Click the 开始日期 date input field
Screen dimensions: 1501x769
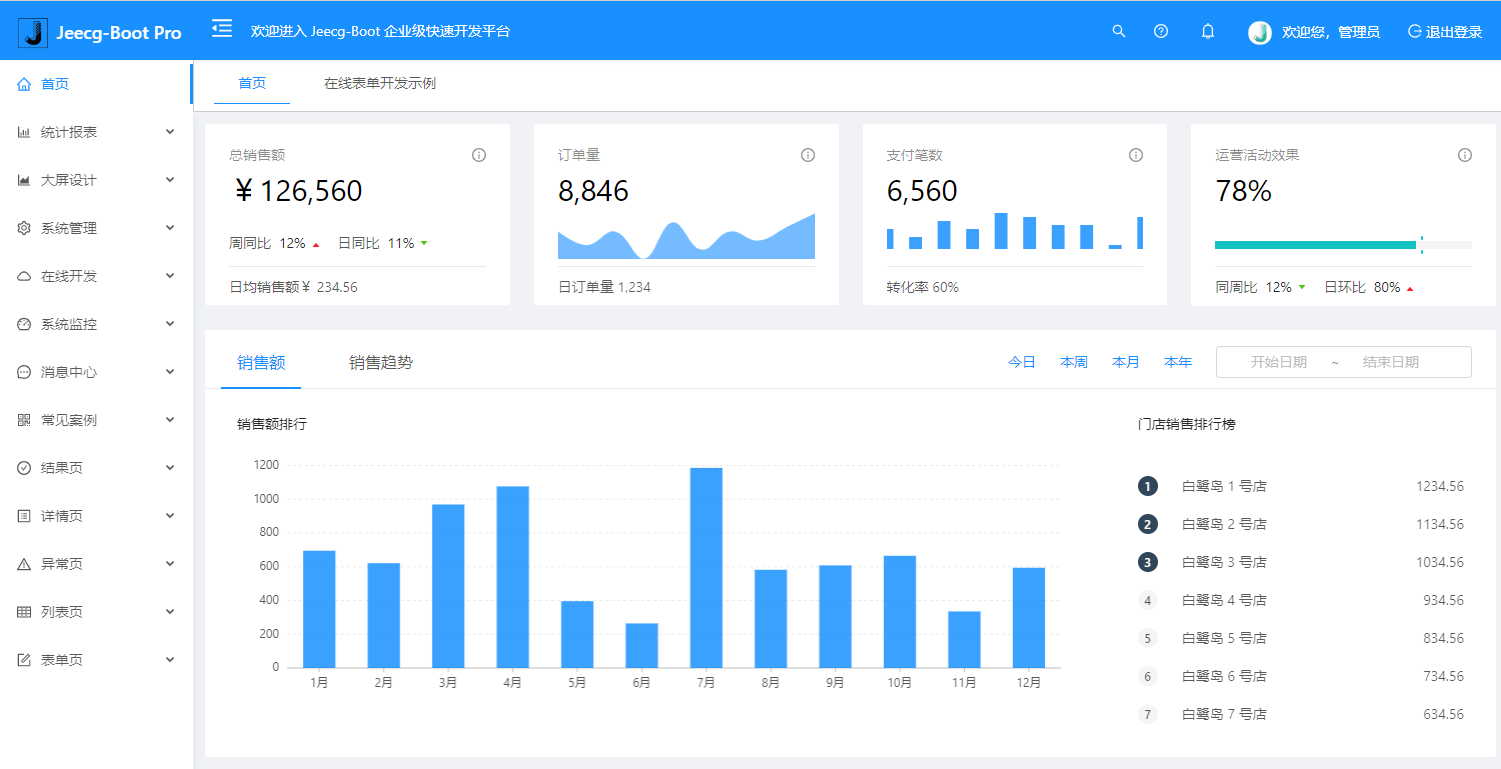point(1278,362)
